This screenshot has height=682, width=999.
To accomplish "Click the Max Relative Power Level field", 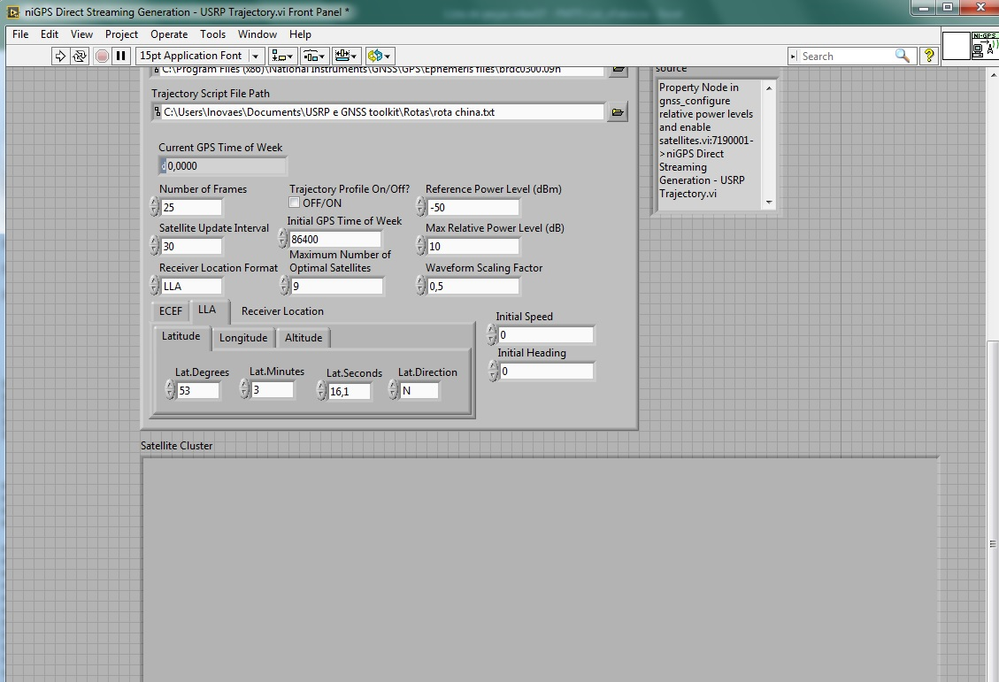I will point(473,246).
